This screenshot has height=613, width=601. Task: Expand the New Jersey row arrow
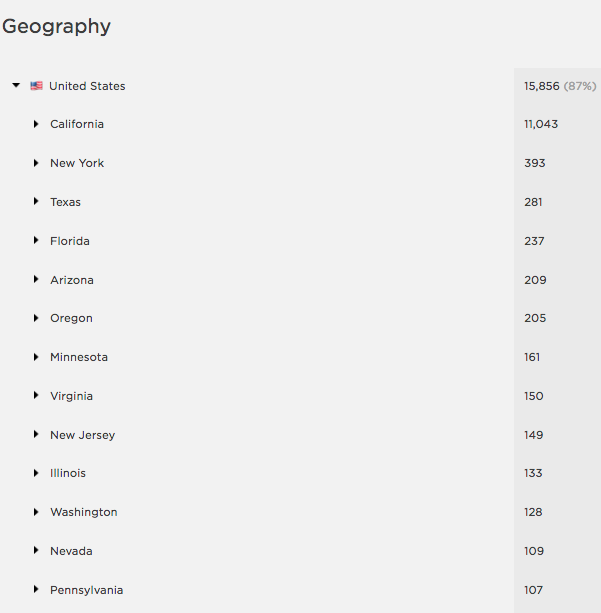(37, 435)
